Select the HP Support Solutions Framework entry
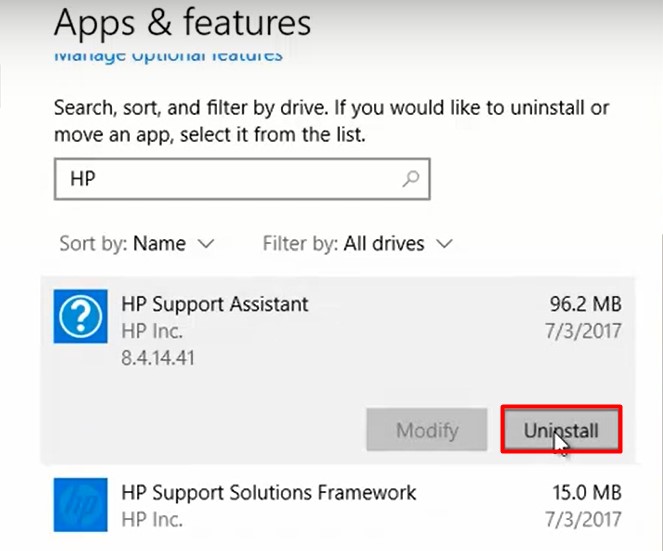The width and height of the screenshot is (663, 551). point(268,493)
